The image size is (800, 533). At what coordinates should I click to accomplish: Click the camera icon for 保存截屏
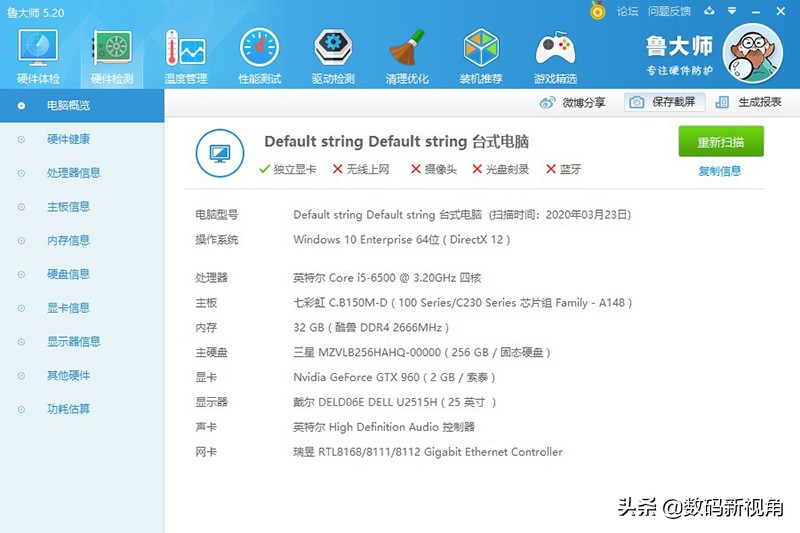(x=636, y=103)
